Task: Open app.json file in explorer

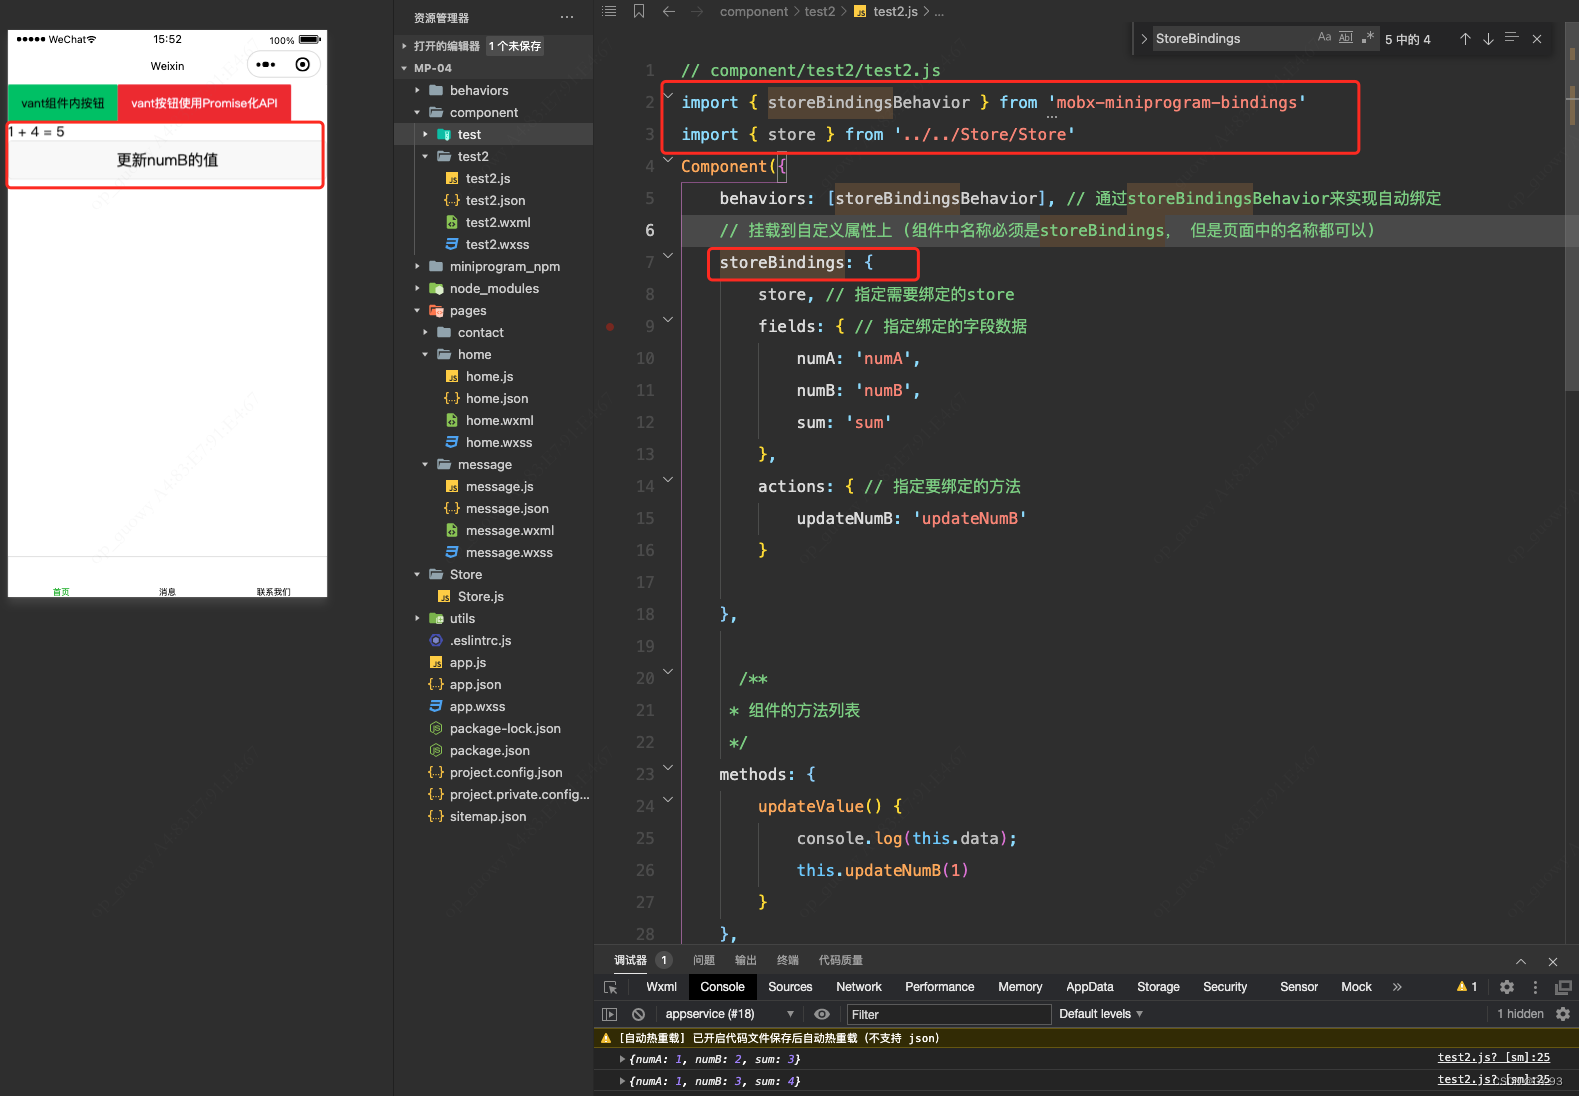Action: 475,684
